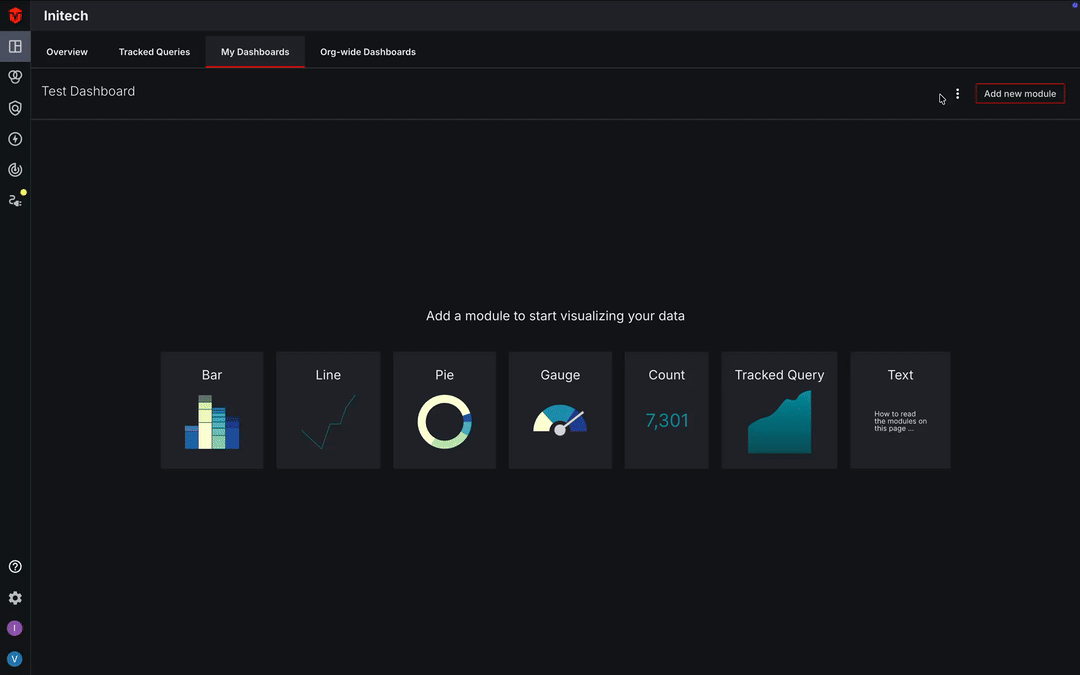Select the Pie chart module
This screenshot has width=1080, height=675.
click(444, 409)
